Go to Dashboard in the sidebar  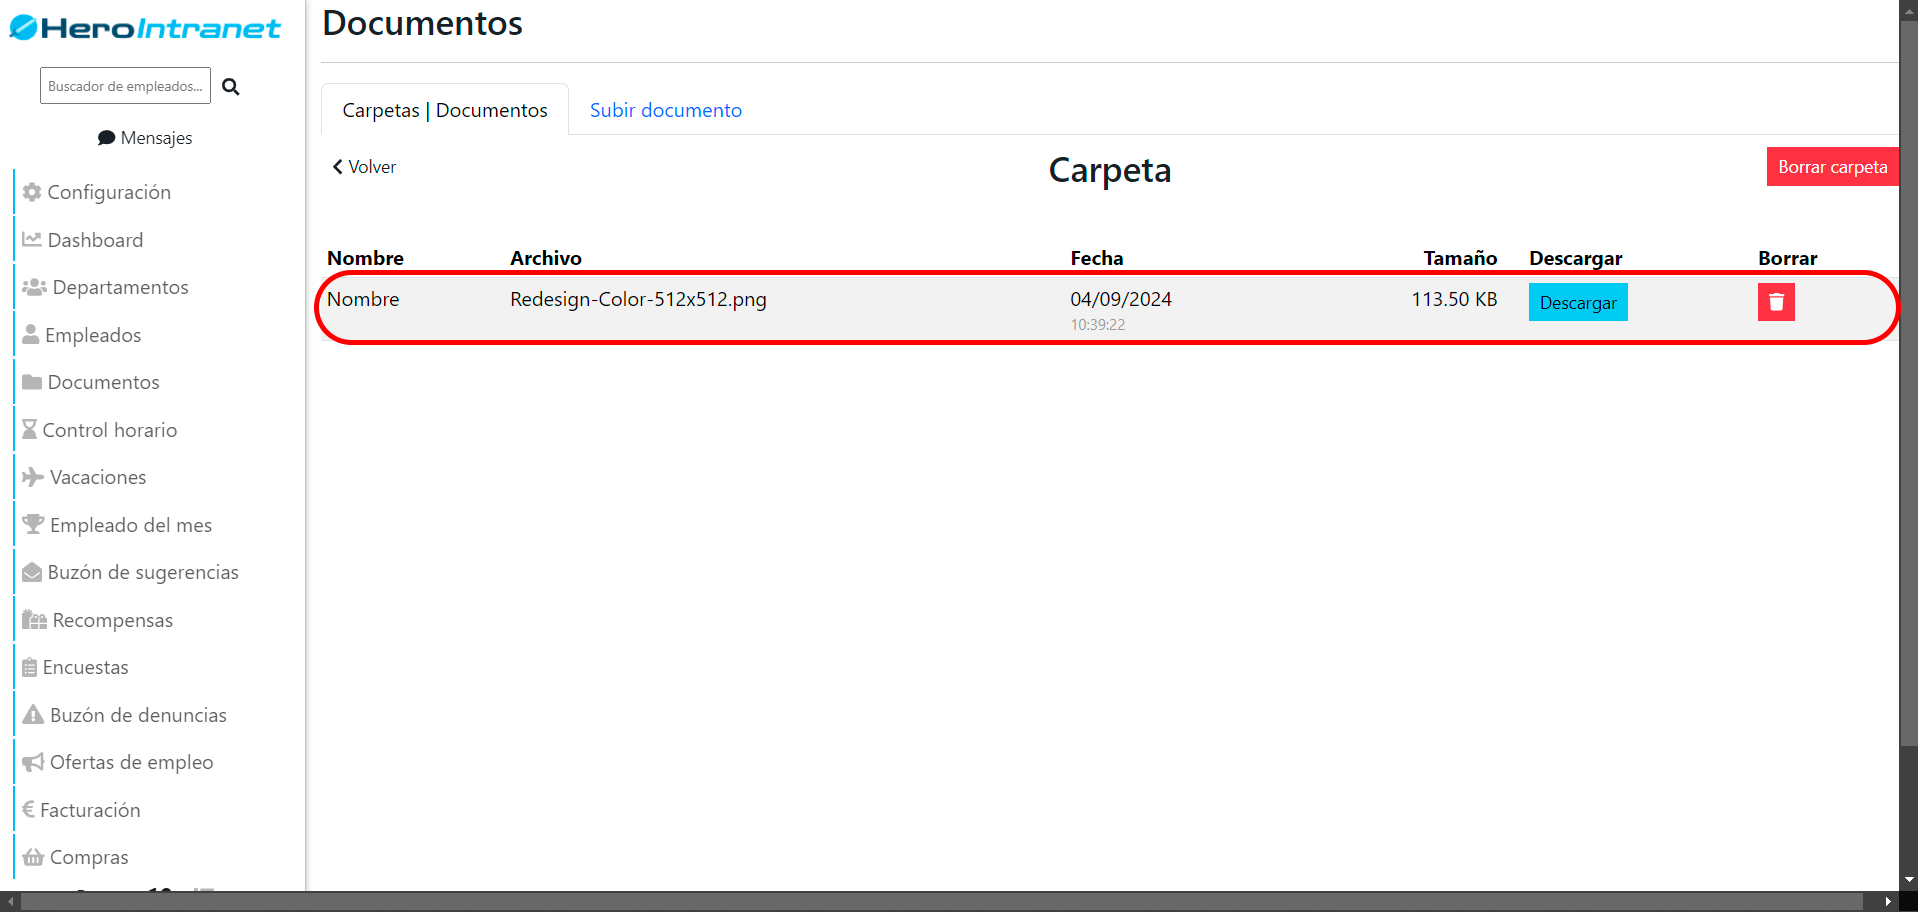coord(95,240)
